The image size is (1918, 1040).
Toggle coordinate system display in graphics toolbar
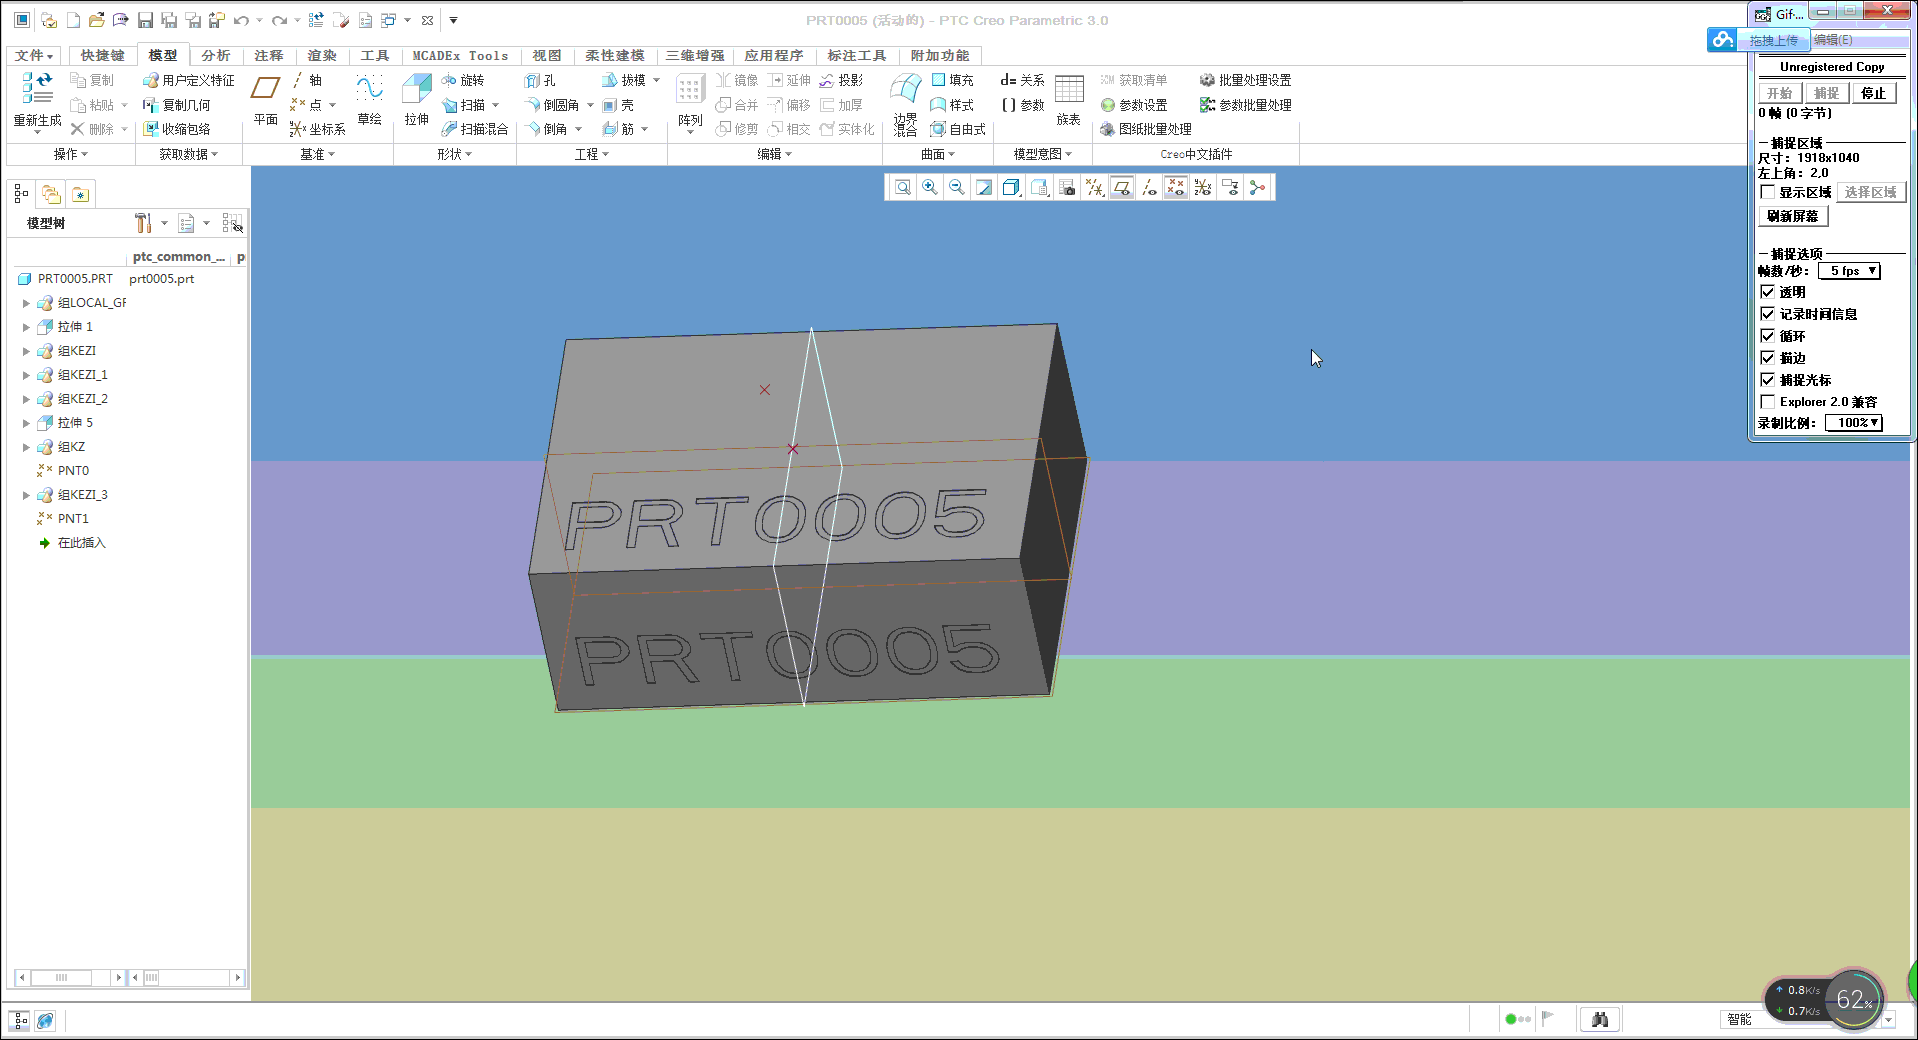coord(1203,187)
